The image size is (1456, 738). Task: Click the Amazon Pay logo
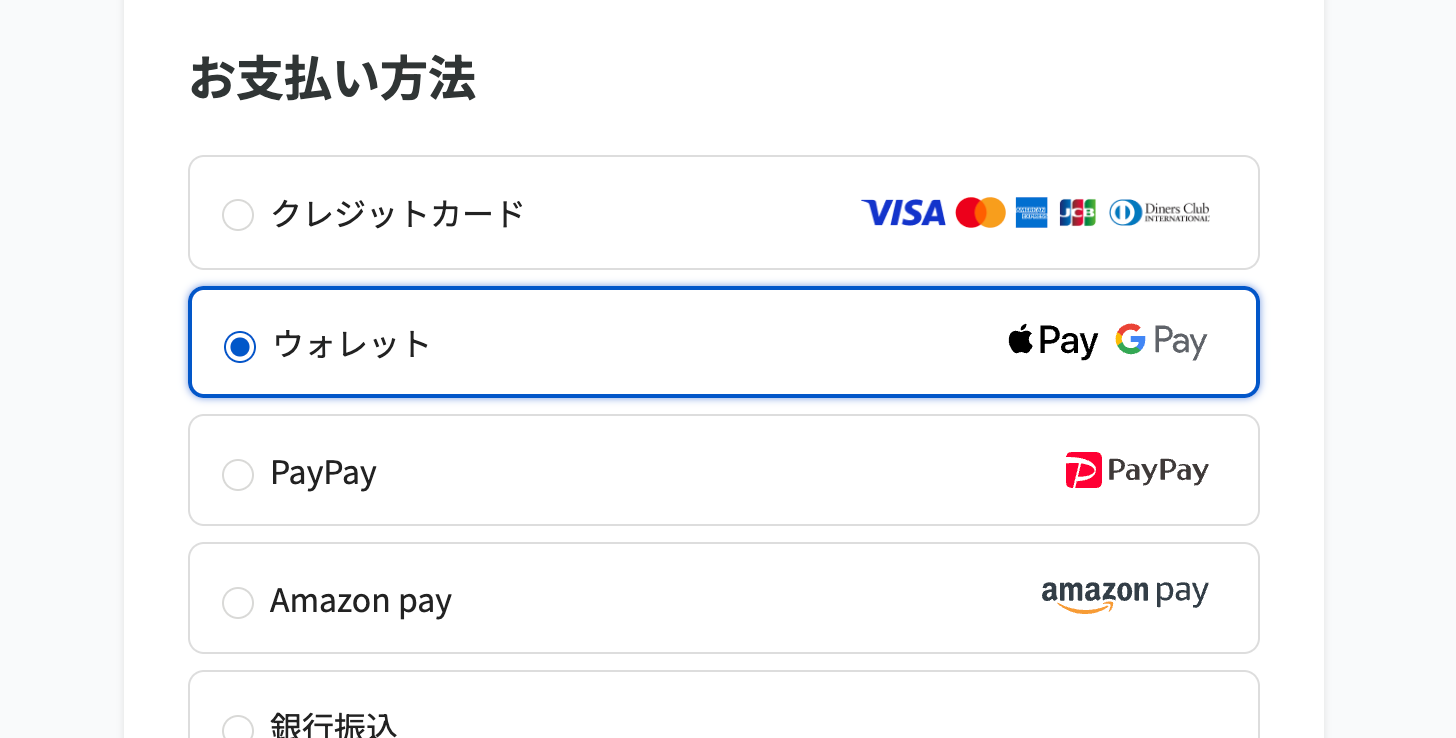coord(1125,596)
